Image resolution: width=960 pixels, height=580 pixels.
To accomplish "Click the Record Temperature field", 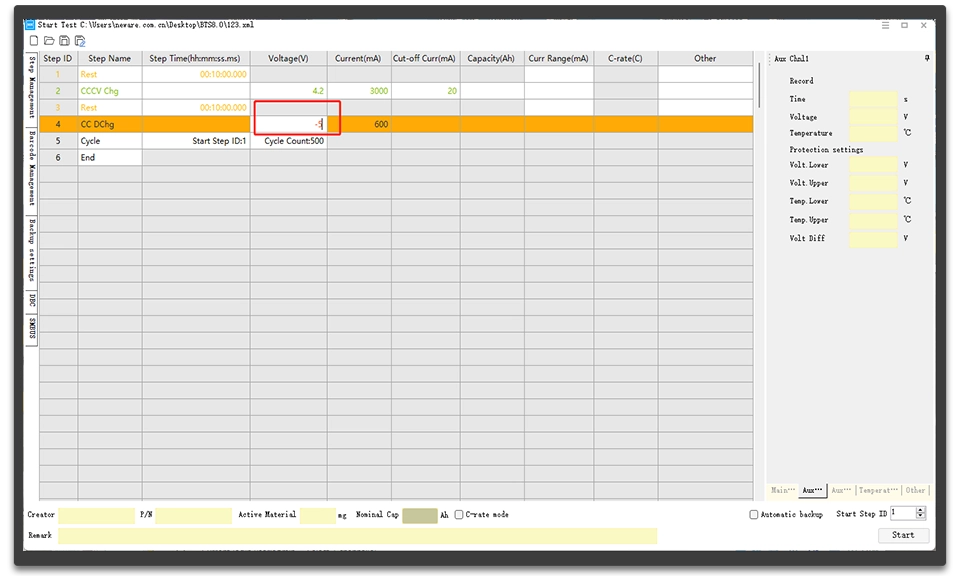I will pos(873,133).
